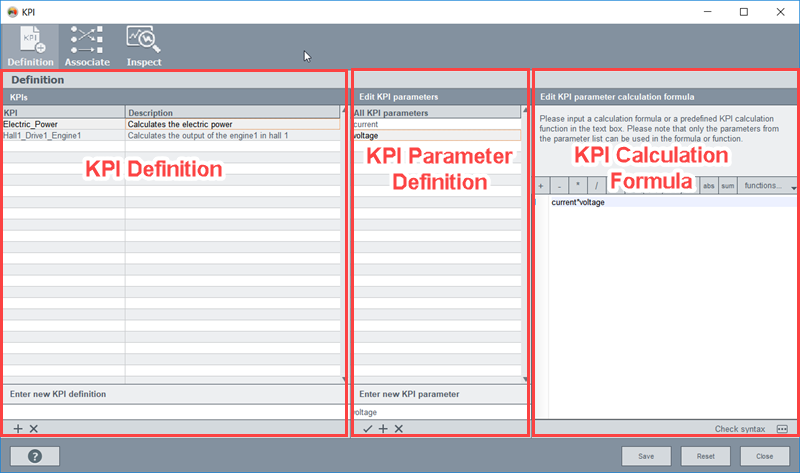The height and width of the screenshot is (474, 800).
Task: Insert the sum function
Action: [x=727, y=186]
